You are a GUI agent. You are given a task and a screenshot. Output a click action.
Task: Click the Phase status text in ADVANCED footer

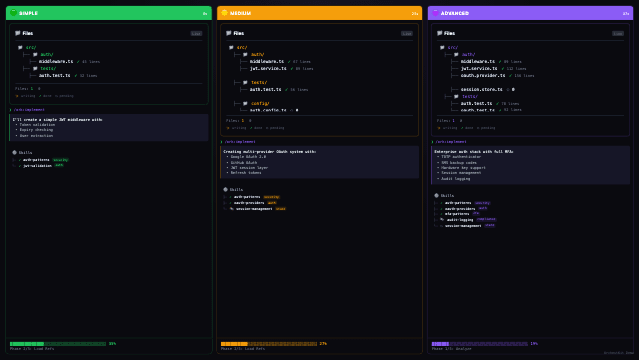point(452,349)
